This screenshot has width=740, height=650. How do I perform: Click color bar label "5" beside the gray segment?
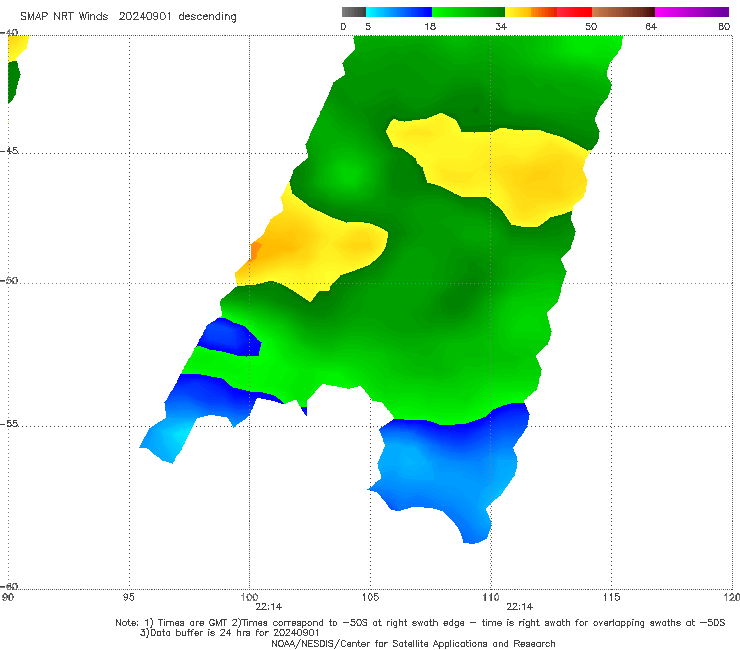tap(368, 27)
